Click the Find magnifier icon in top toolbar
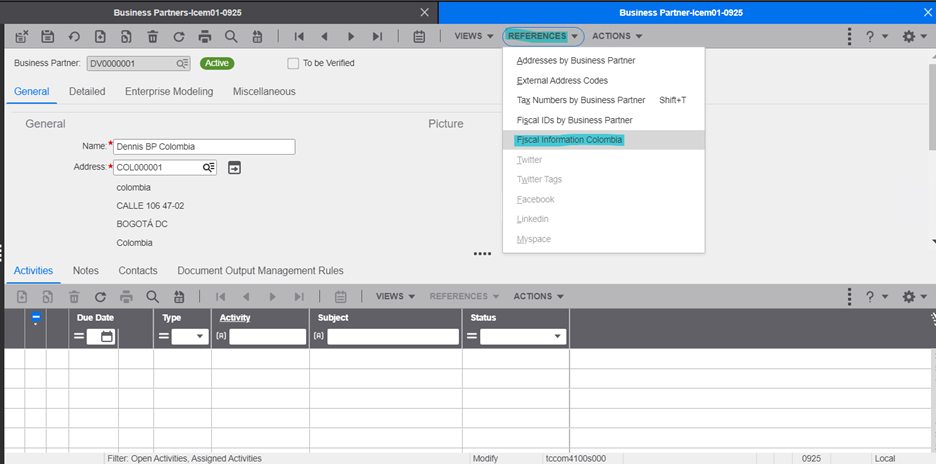 [x=231, y=36]
